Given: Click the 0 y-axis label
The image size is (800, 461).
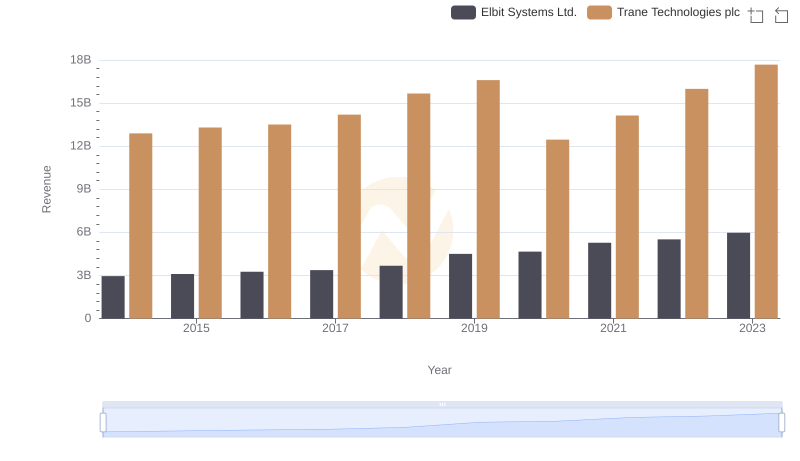Looking at the screenshot, I should (x=88, y=318).
